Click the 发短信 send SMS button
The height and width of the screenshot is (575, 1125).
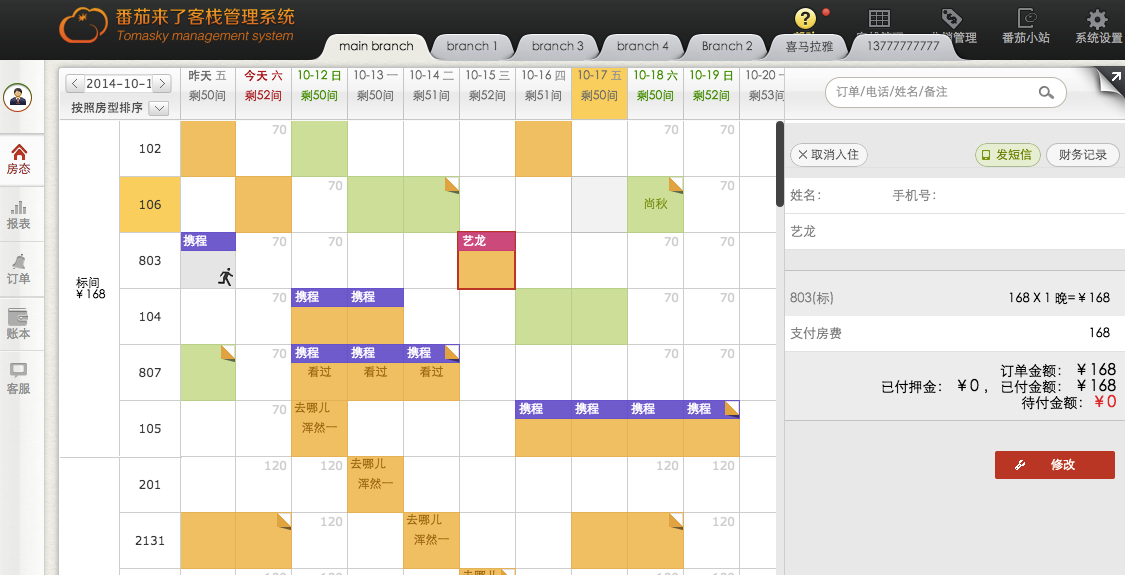pyautogui.click(x=1007, y=154)
